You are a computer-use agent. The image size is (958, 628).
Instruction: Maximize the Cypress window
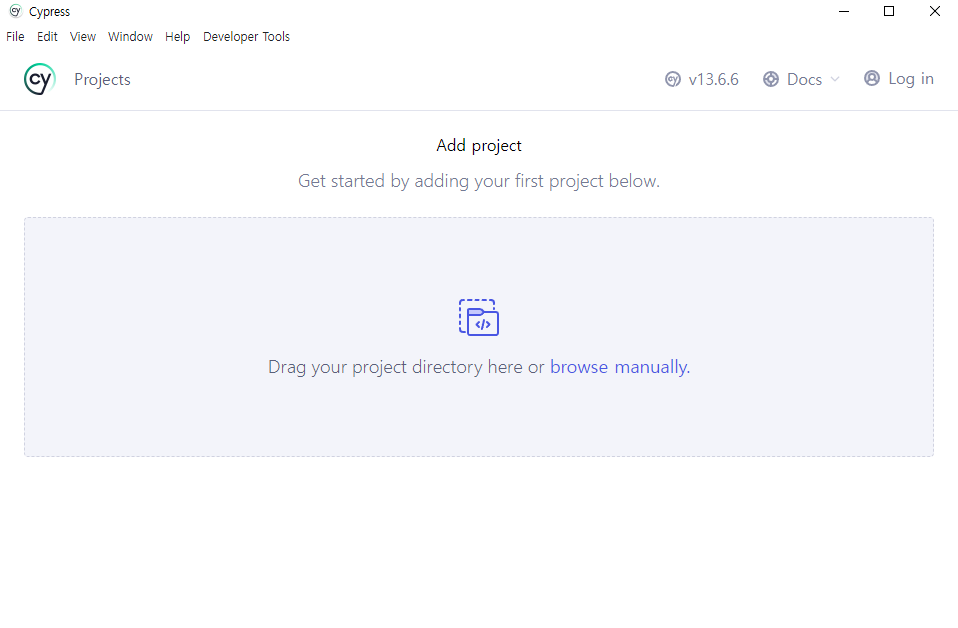click(x=889, y=11)
